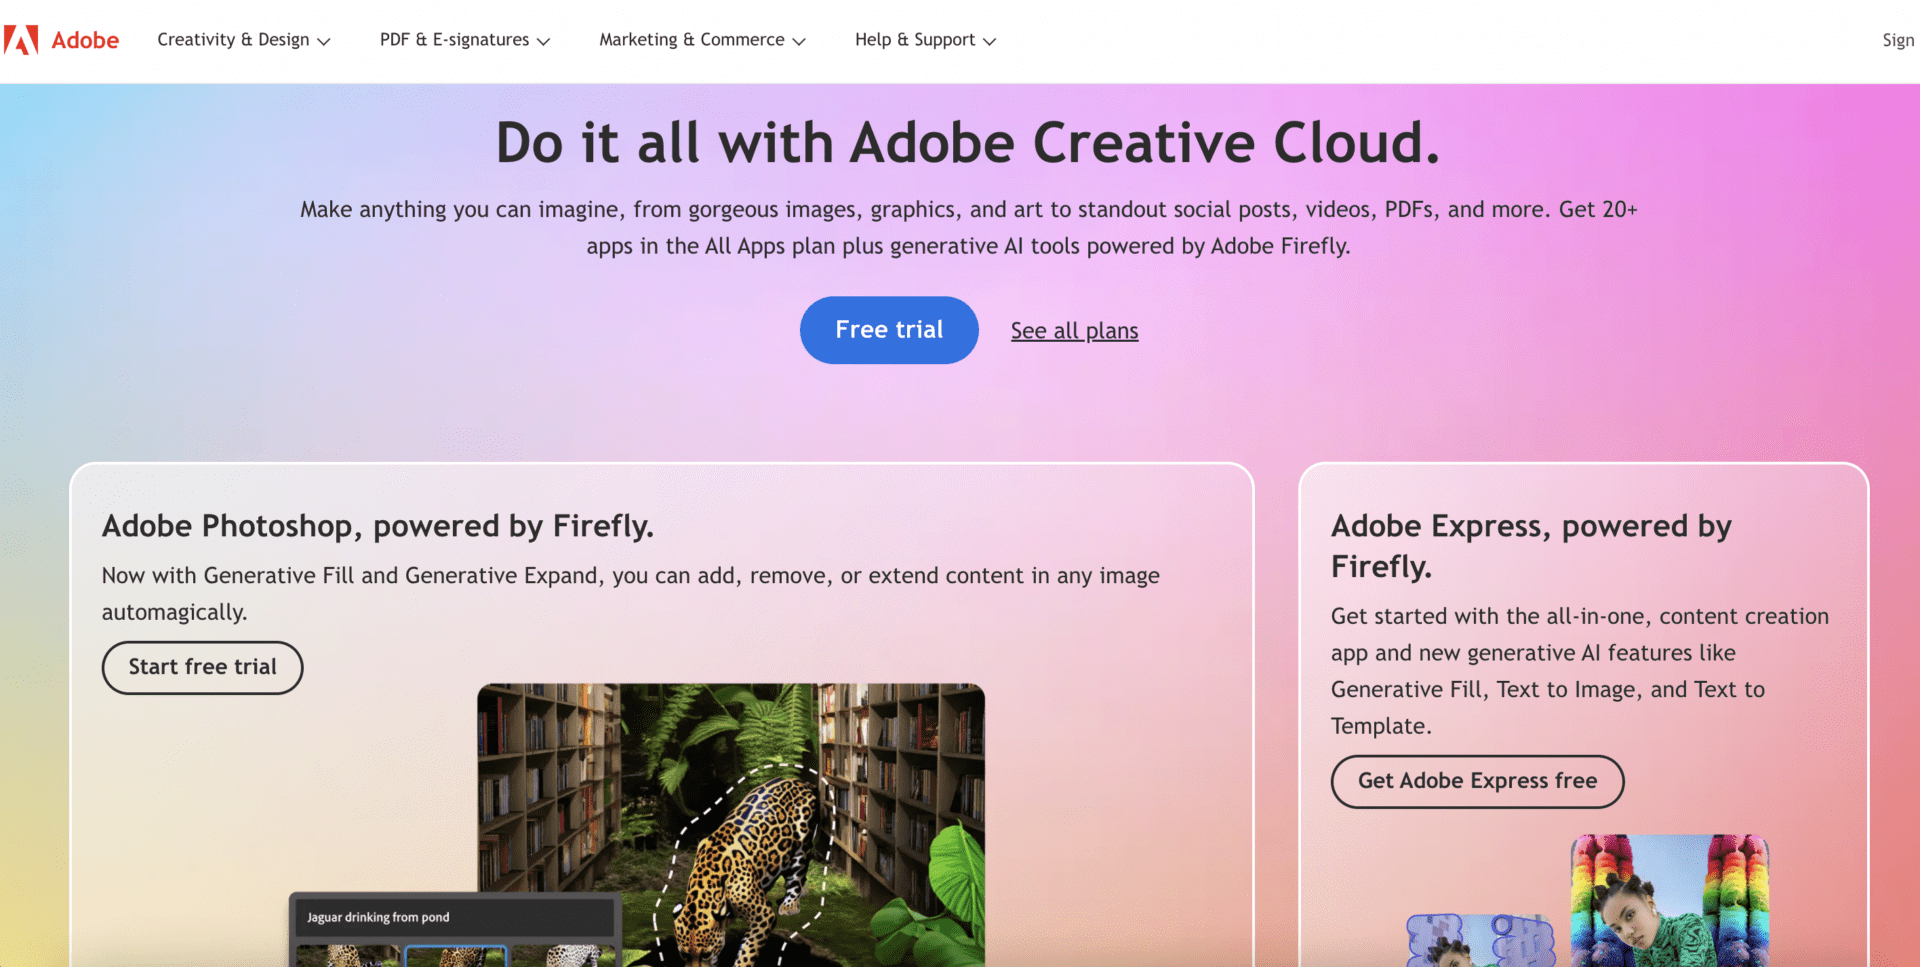1920x967 pixels.
Task: Select the blue-highlighted middle jaguar thumbnail
Action: [x=456, y=956]
